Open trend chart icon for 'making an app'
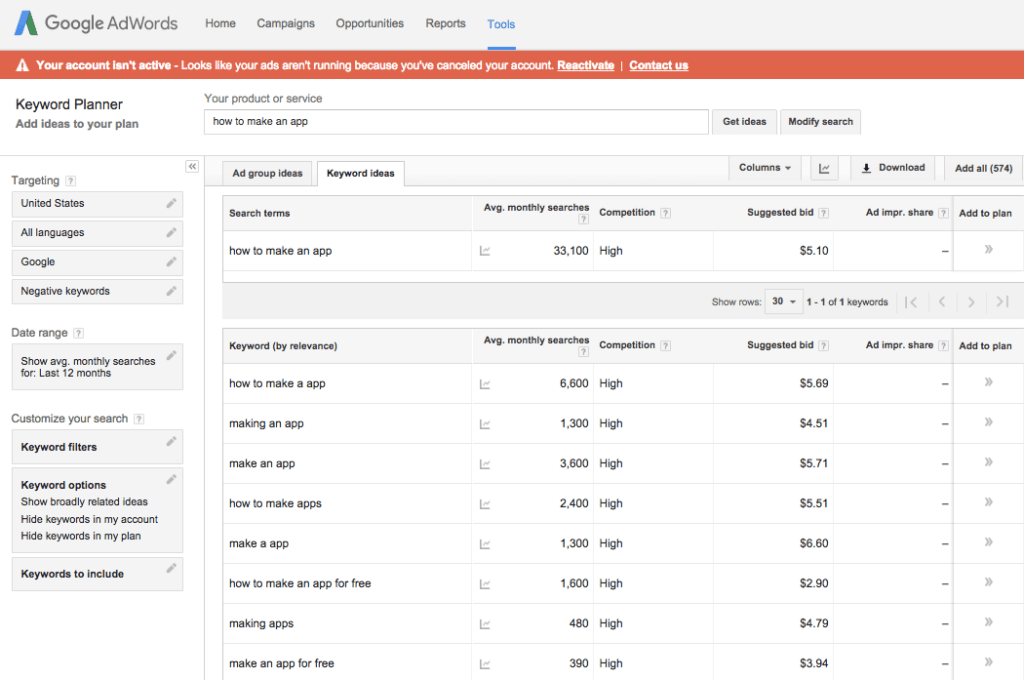 [x=485, y=424]
